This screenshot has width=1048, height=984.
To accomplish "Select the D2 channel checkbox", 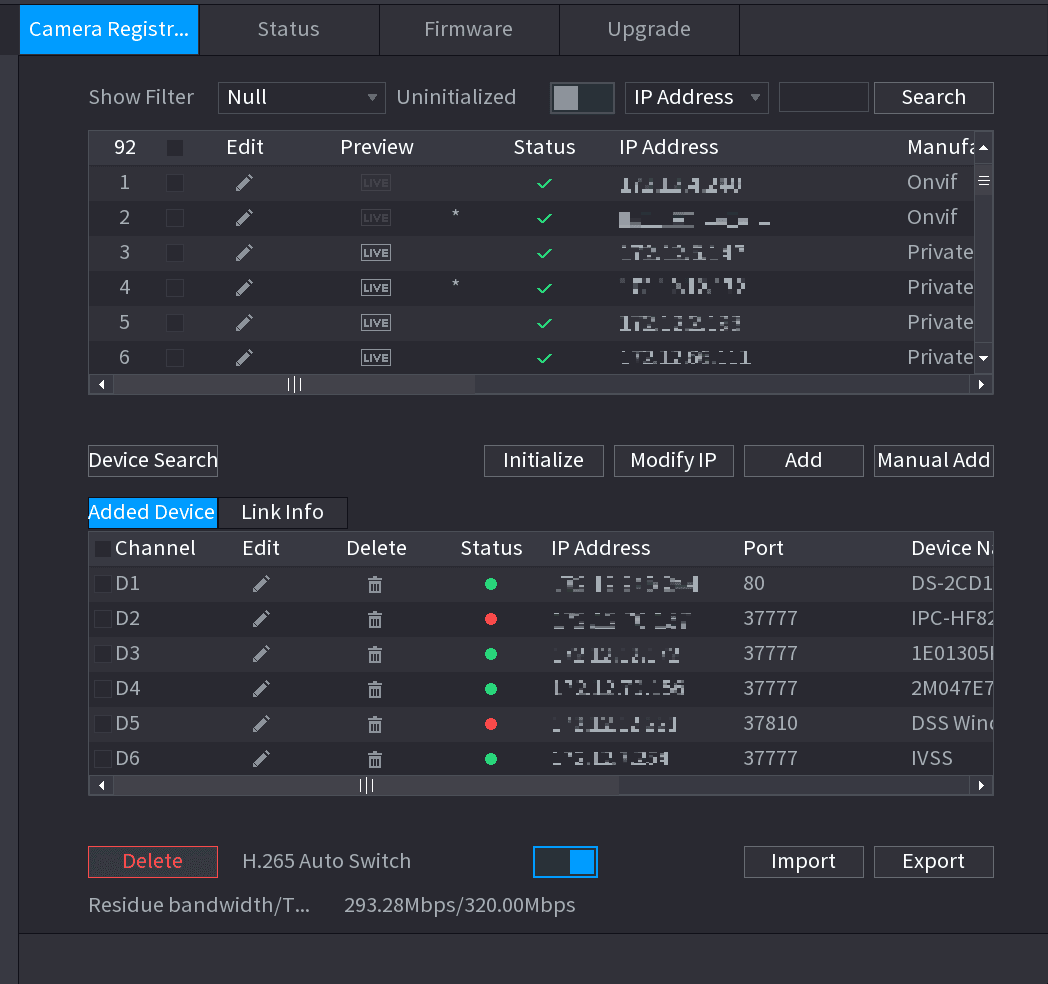I will (x=103, y=619).
